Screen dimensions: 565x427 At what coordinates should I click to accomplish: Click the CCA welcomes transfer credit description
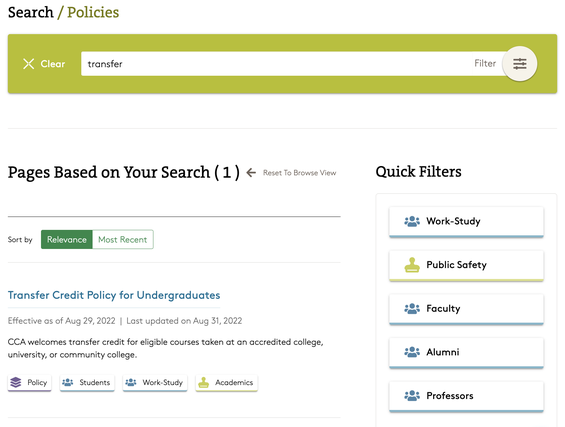coord(165,348)
